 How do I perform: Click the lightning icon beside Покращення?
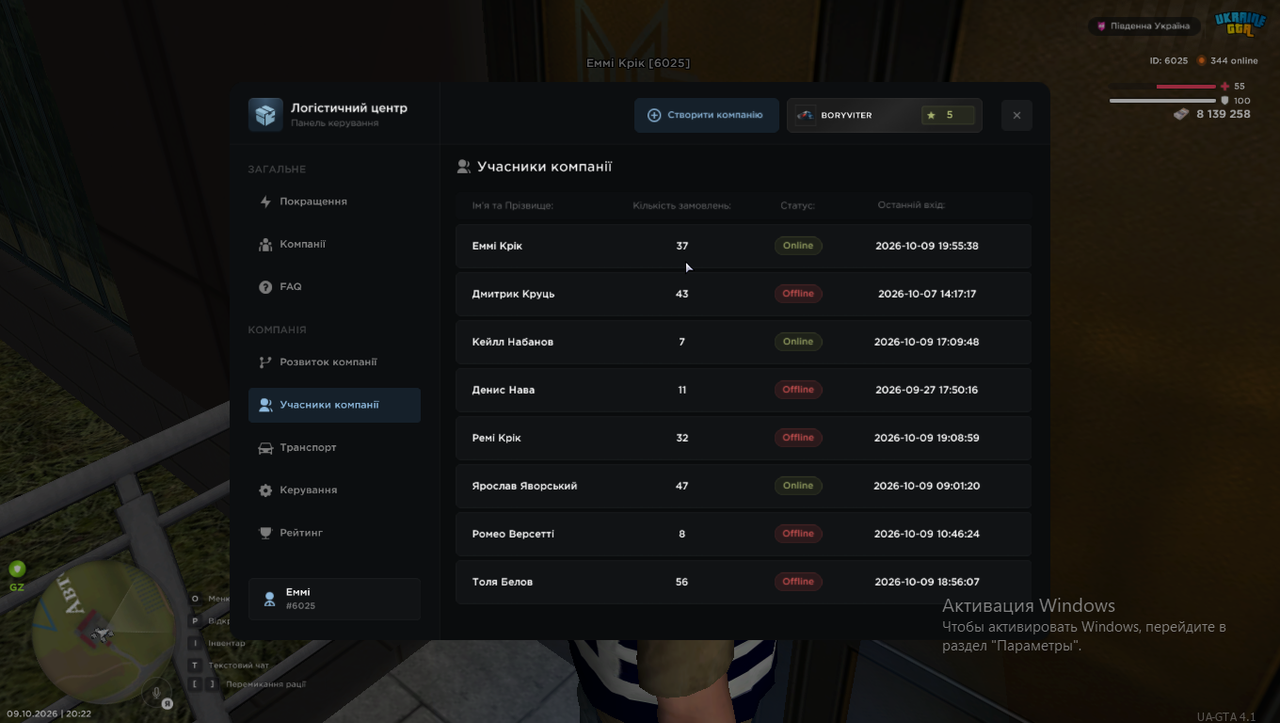click(x=265, y=202)
